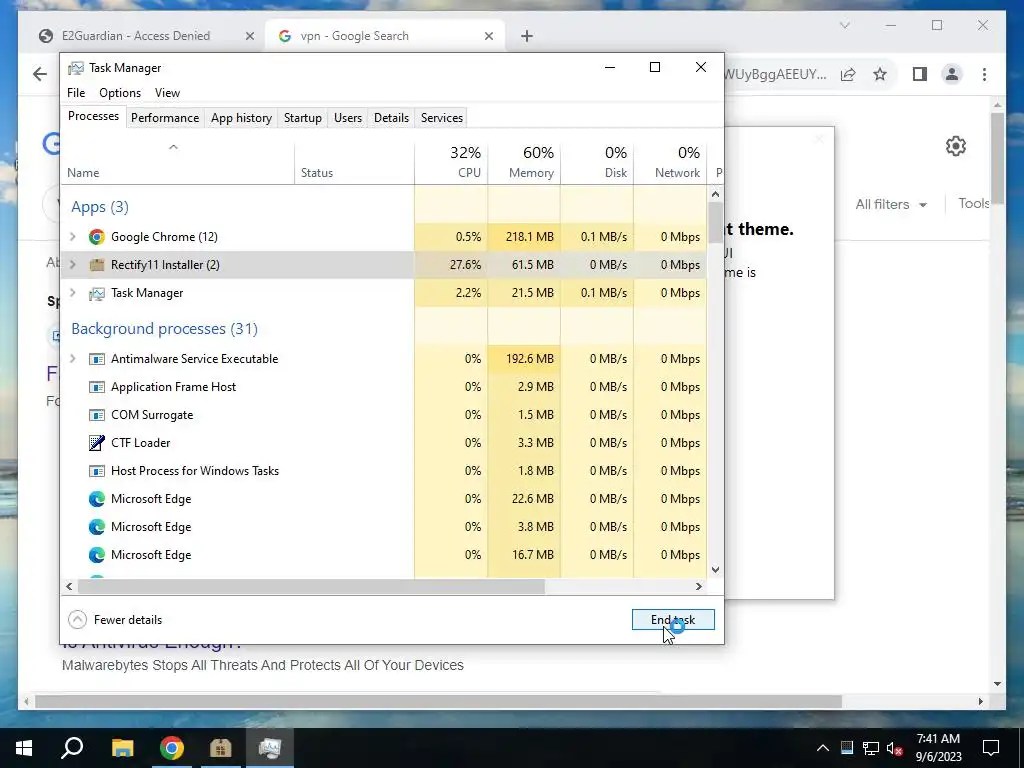
Task: Expand the Task Manager process group
Action: [x=73, y=293]
